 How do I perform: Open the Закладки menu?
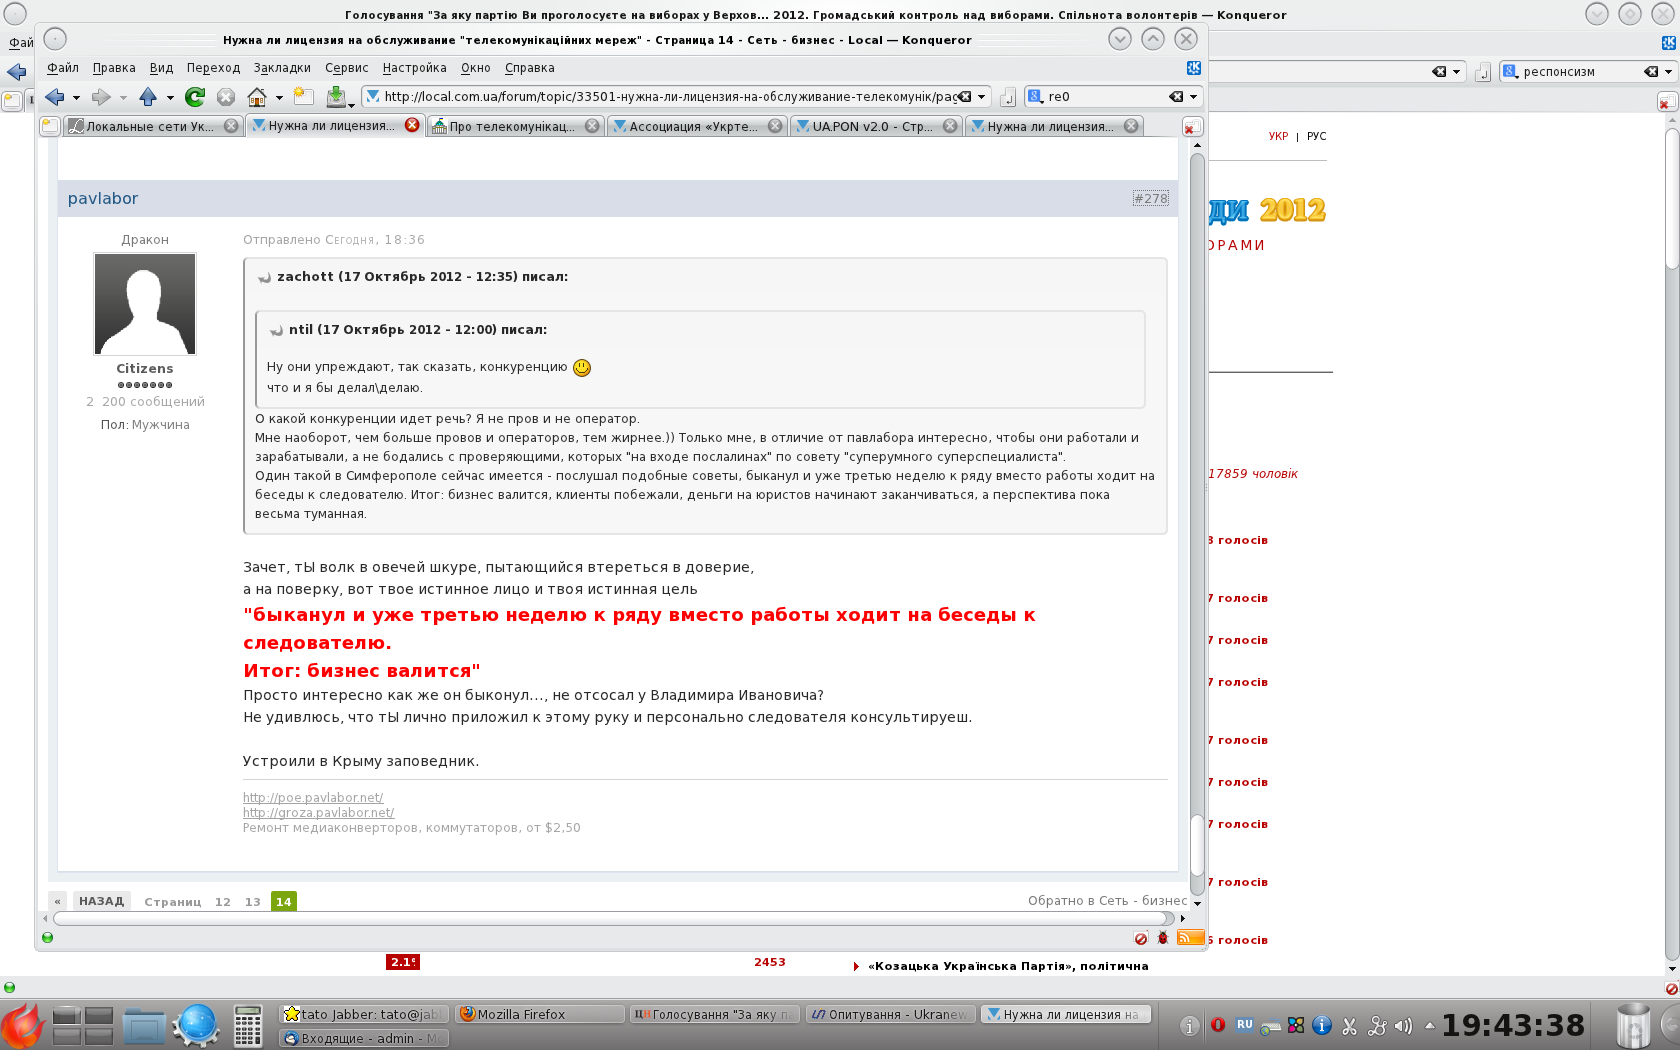[282, 68]
